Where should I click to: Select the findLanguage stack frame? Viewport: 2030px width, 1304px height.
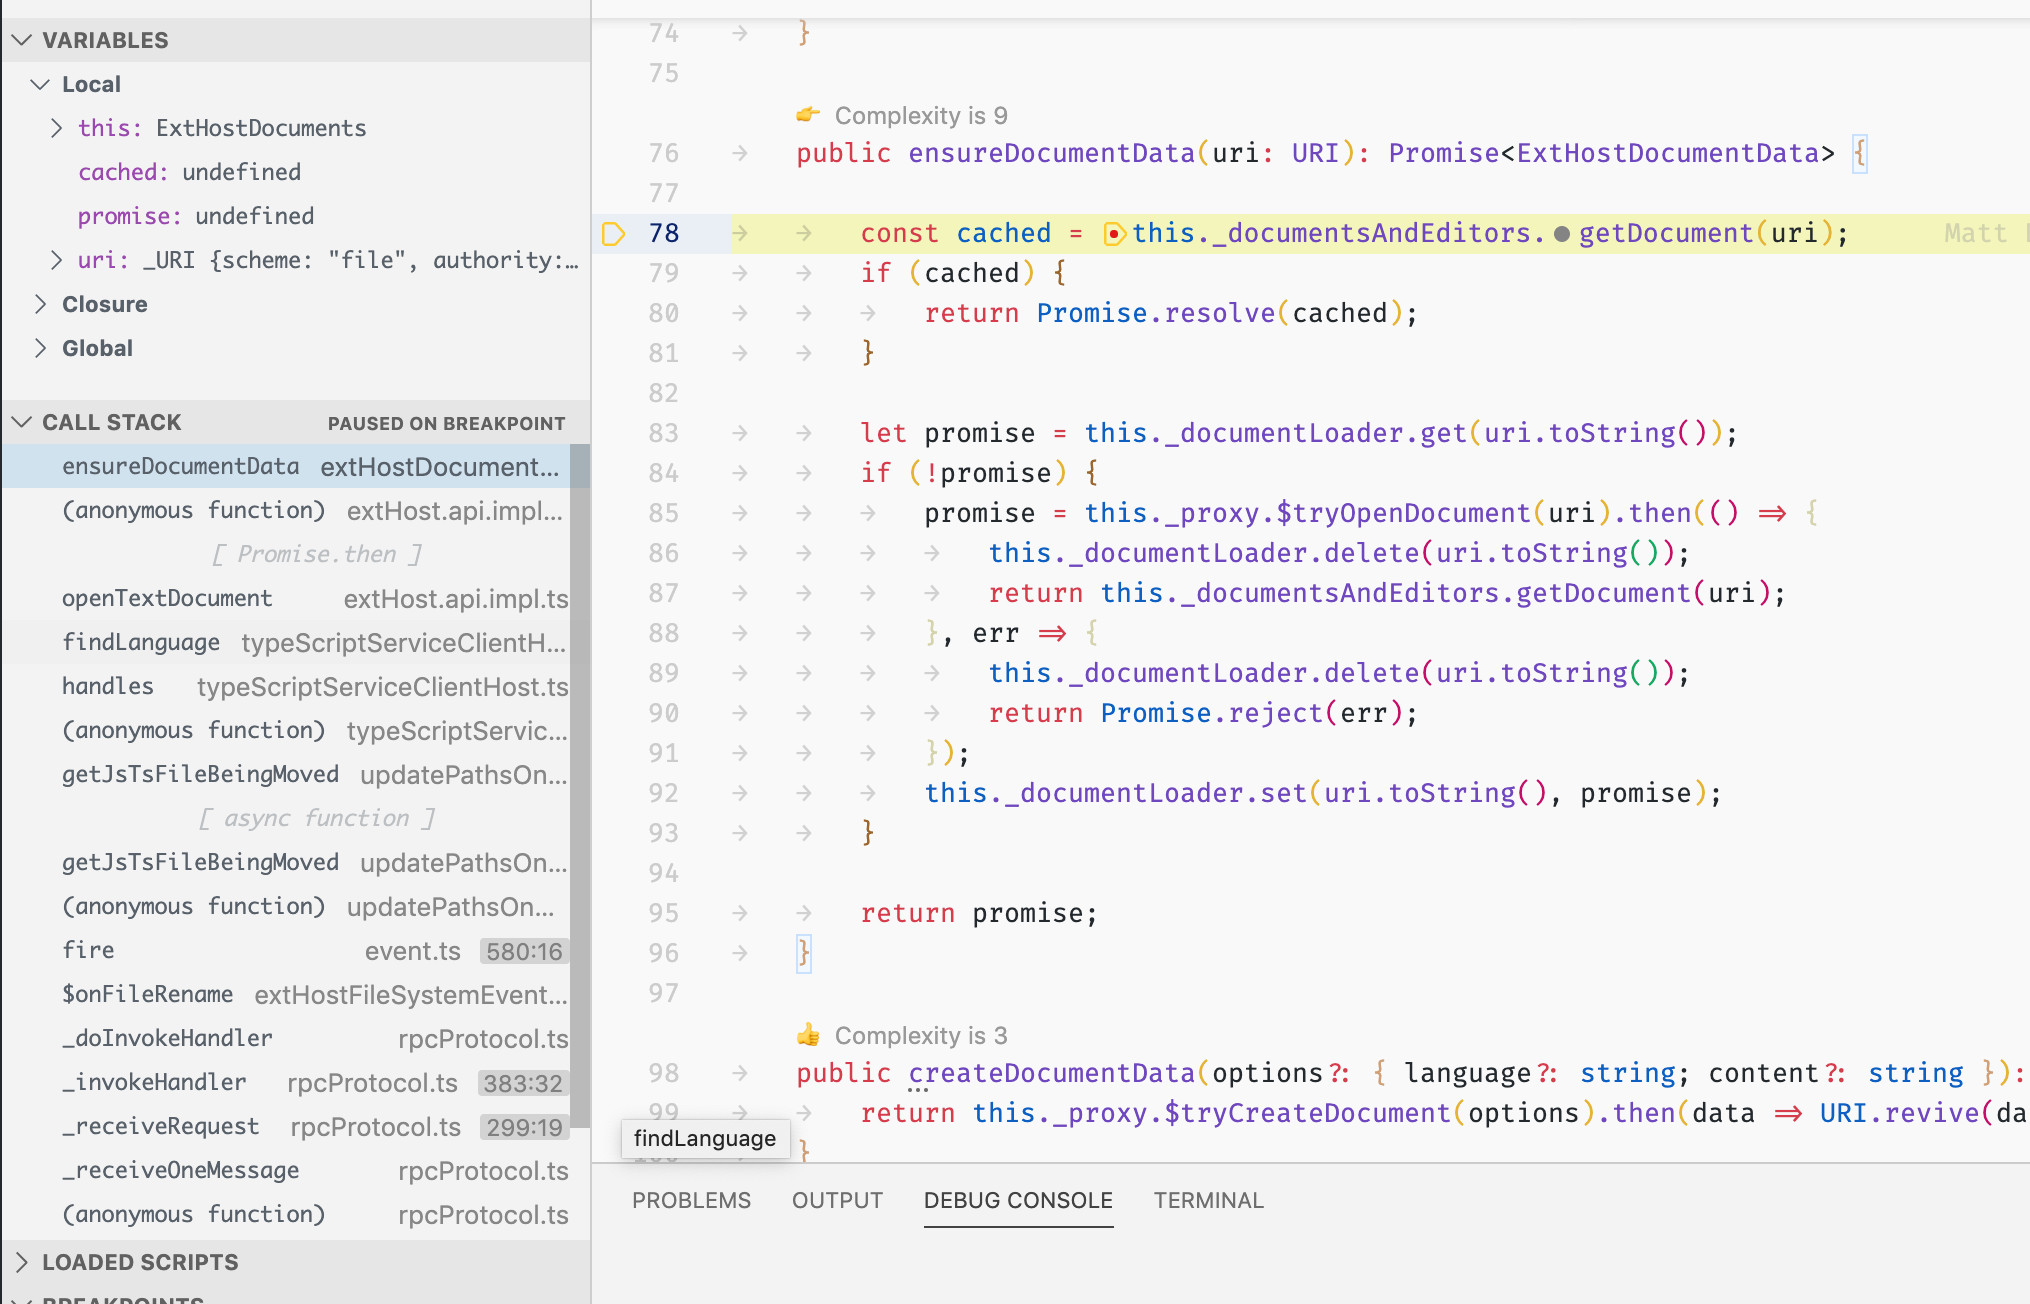pyautogui.click(x=141, y=641)
